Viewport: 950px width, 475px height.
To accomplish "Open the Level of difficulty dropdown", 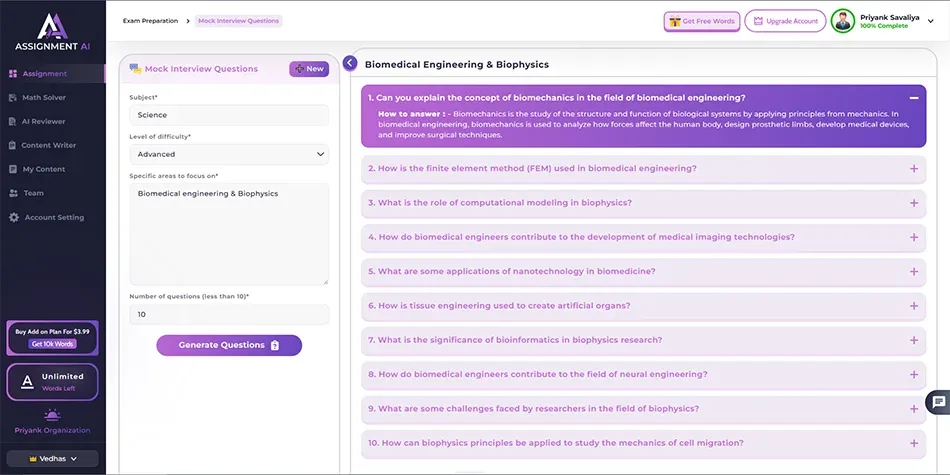I will click(x=229, y=154).
